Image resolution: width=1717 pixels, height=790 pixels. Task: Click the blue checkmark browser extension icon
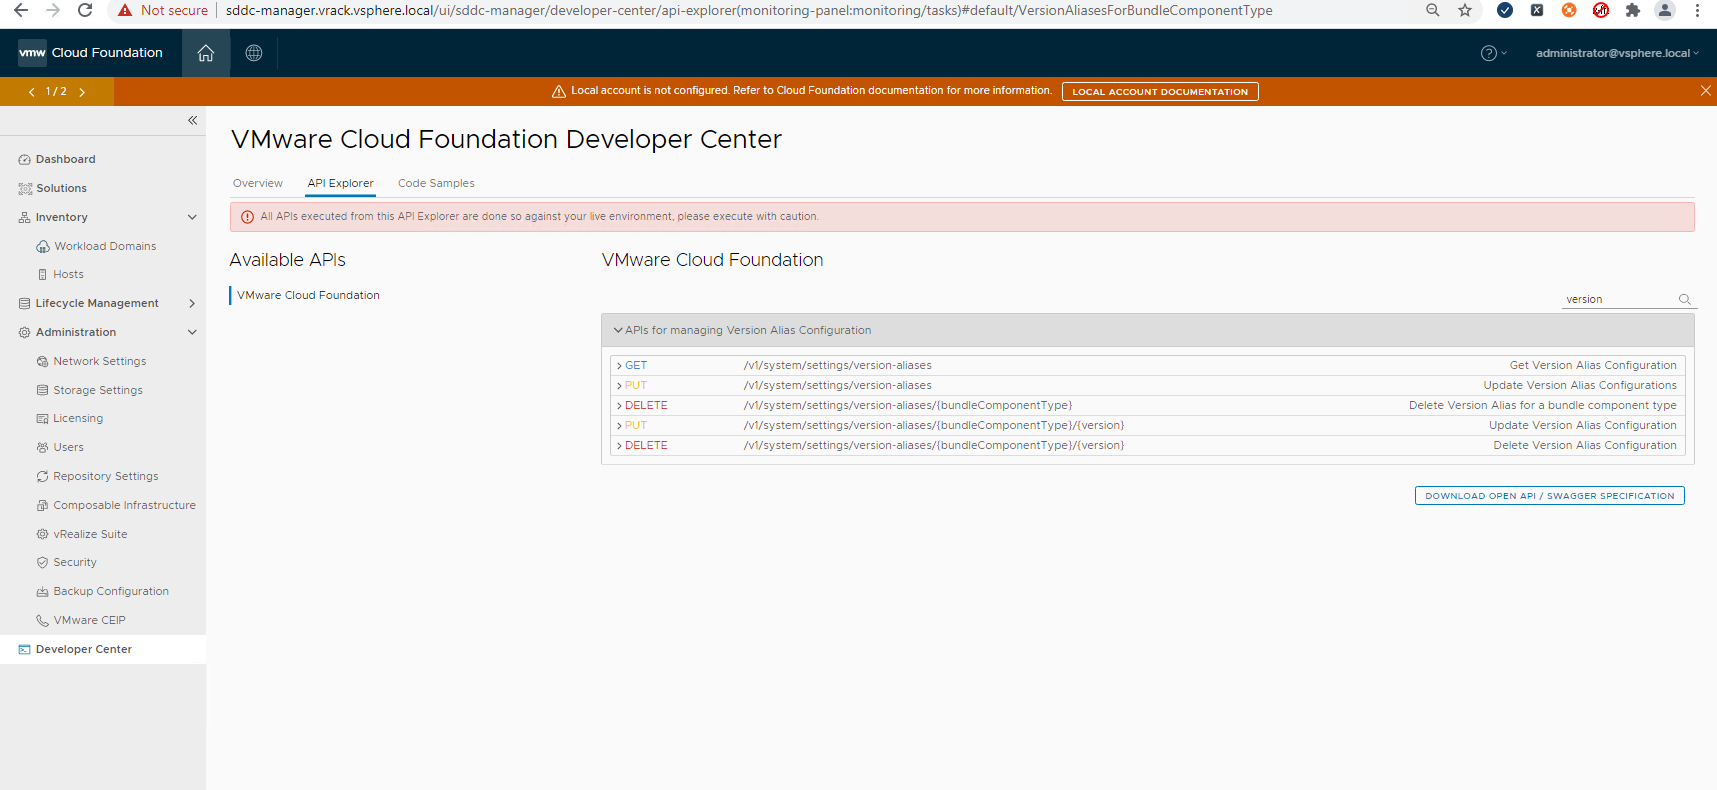click(x=1505, y=10)
